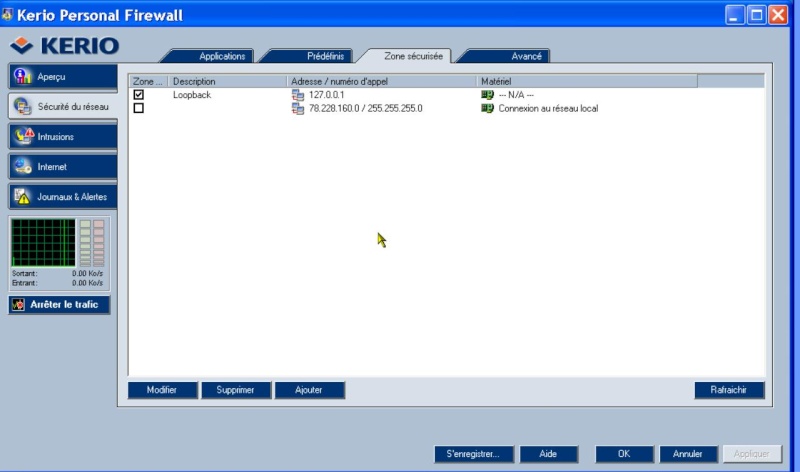Click the 127.0.0.1 address icon
Screen dimensions: 800x472
297,95
